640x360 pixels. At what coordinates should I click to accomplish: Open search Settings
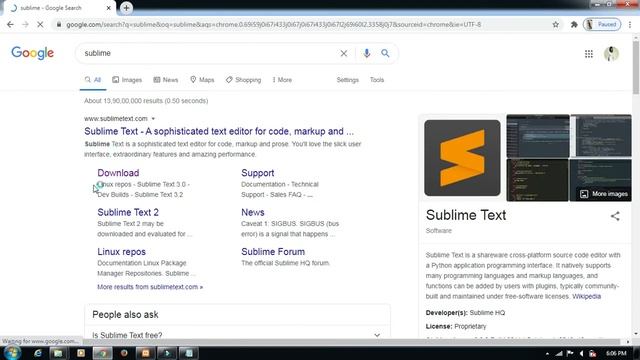tap(347, 80)
